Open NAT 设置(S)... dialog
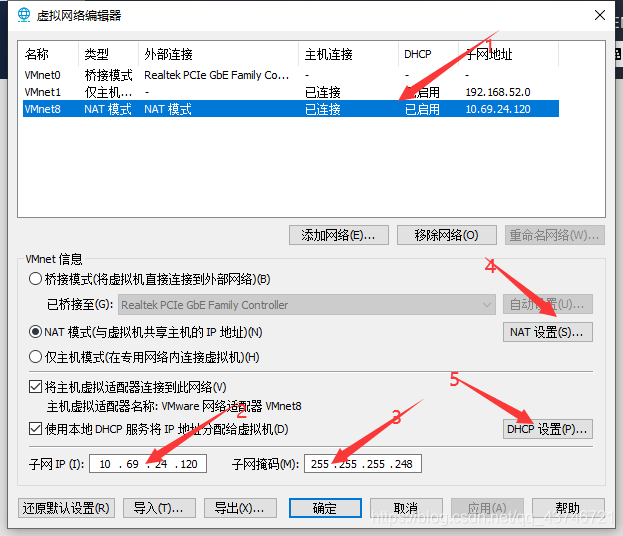 (x=548, y=332)
